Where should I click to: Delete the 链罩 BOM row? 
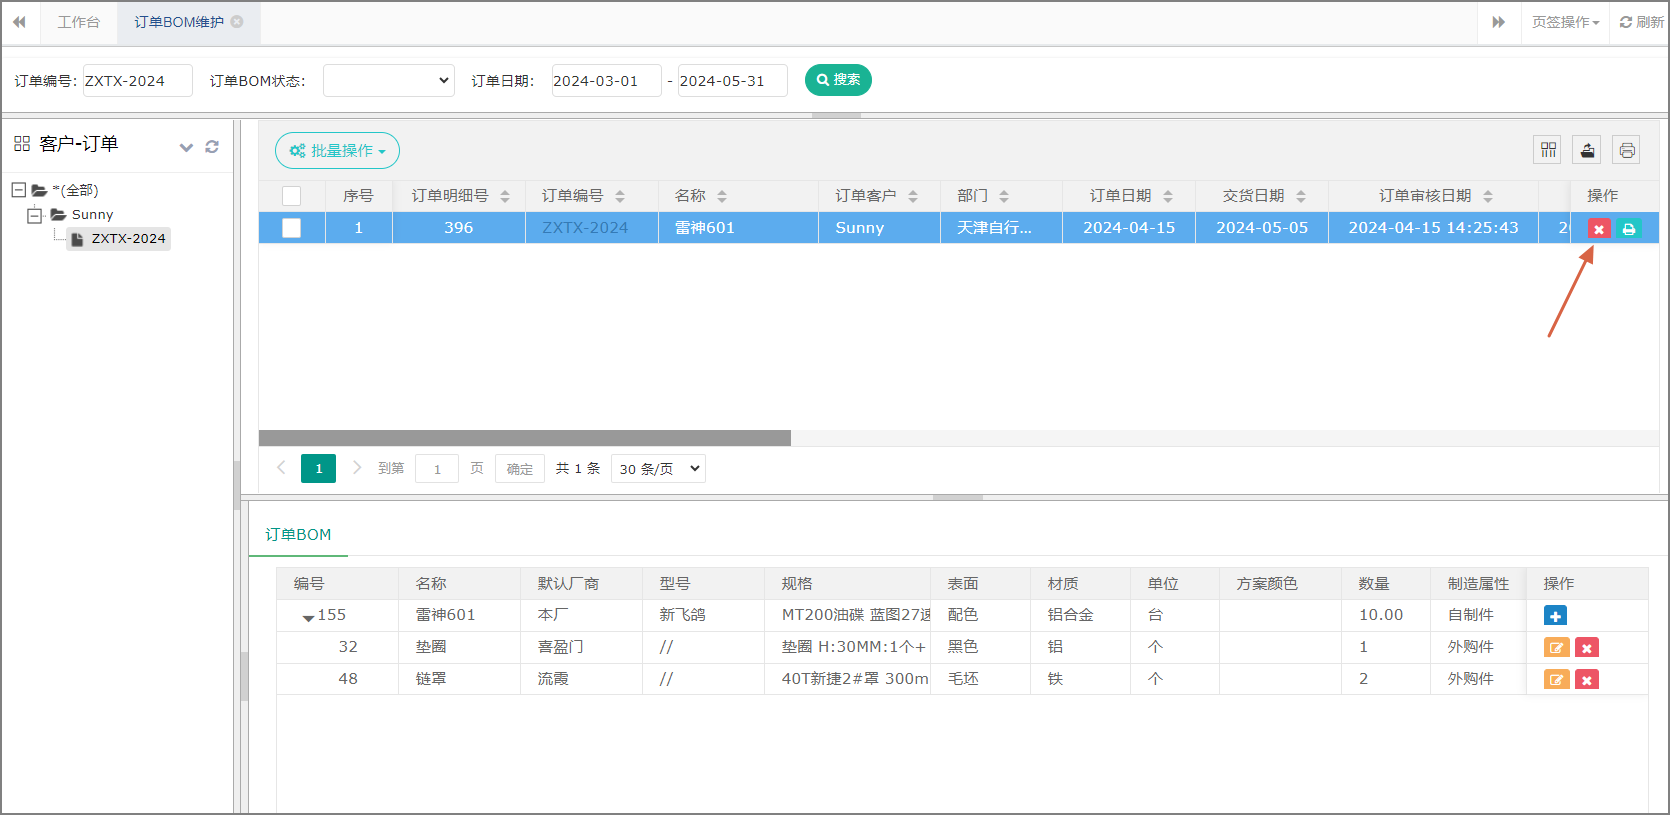[x=1586, y=680]
